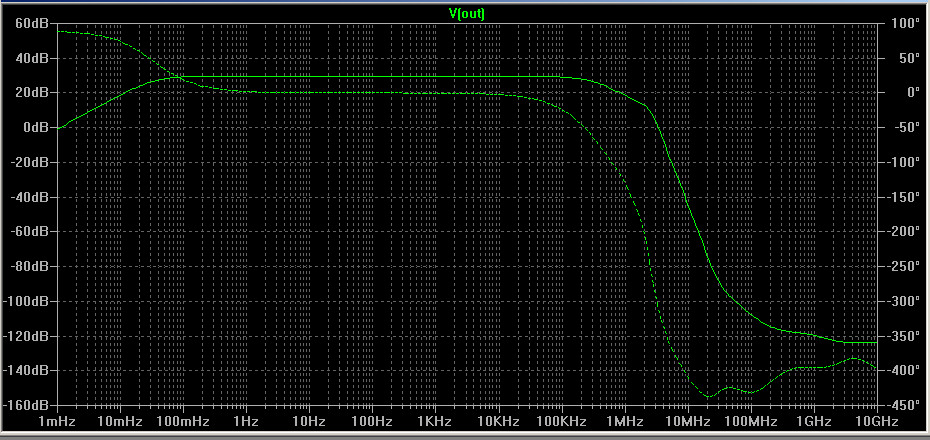The image size is (930, 440).
Task: Click the -80dB left axis label
Action: [x=30, y=266]
